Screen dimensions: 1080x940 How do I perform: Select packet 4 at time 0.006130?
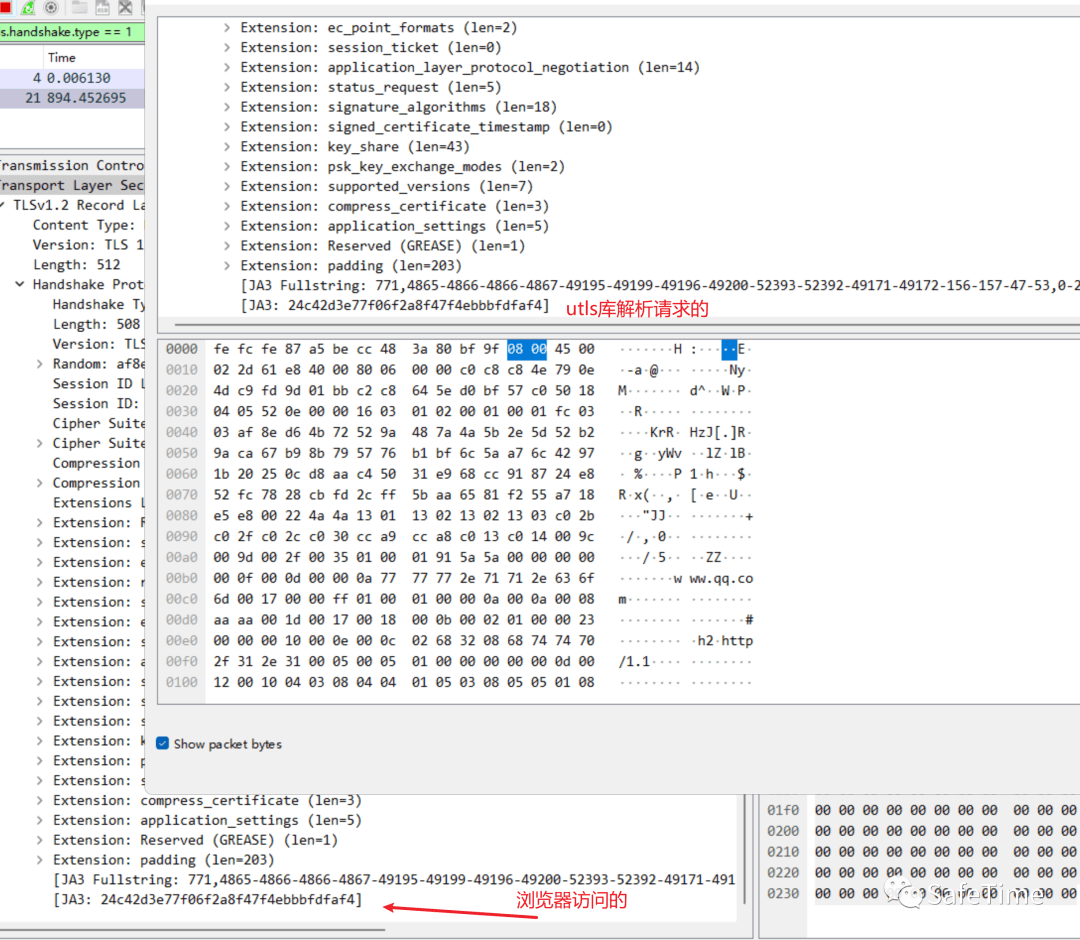[72, 78]
